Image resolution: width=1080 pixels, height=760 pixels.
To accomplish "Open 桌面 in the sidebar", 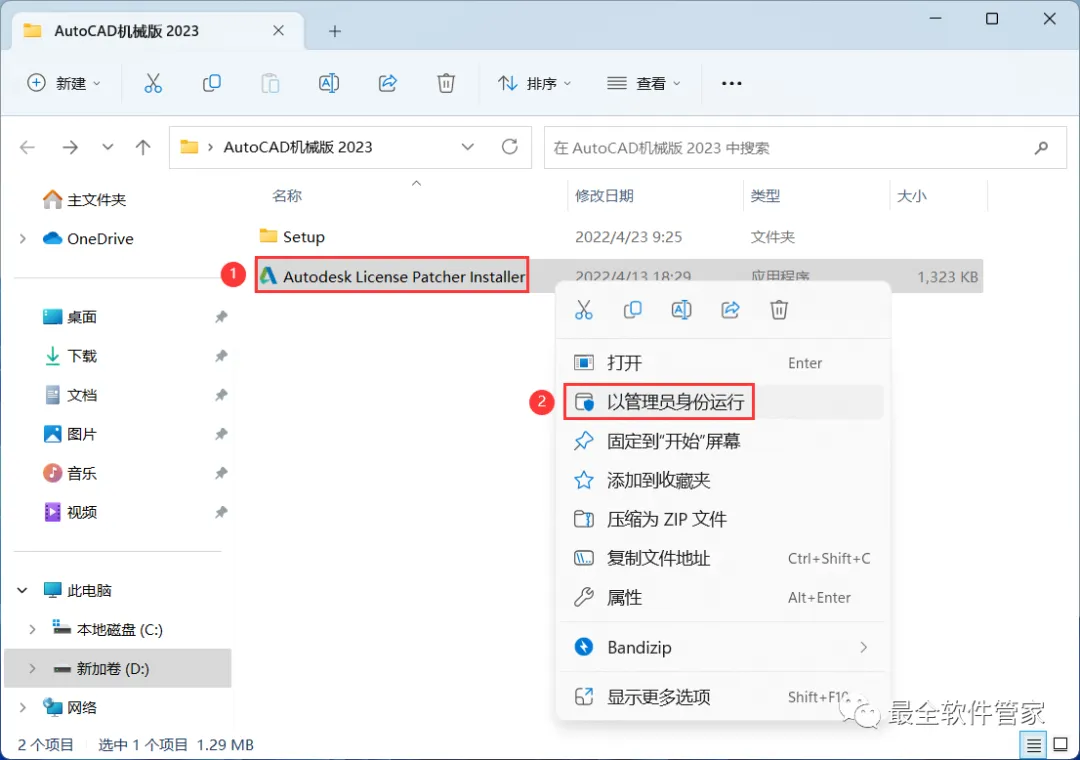I will coord(70,317).
